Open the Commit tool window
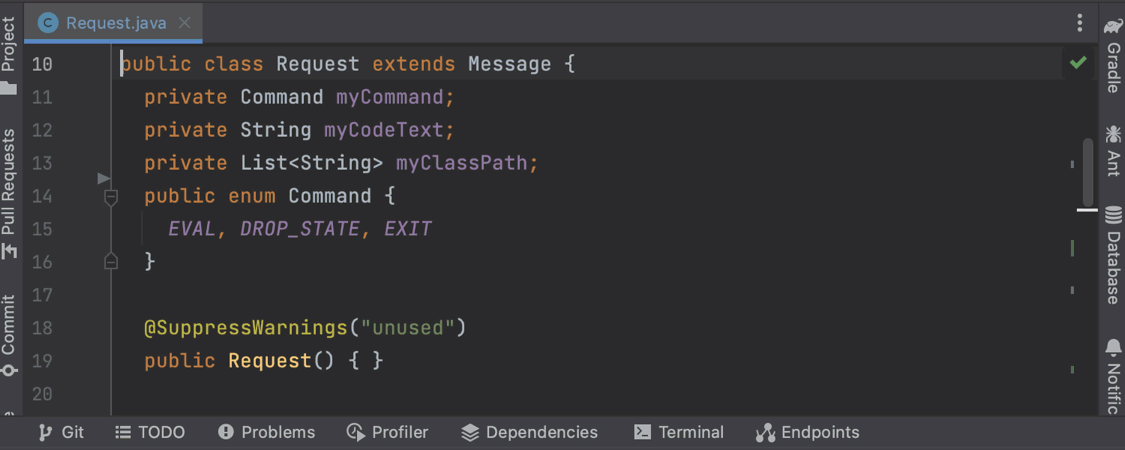Screen dimensions: 1125x450 9,369
